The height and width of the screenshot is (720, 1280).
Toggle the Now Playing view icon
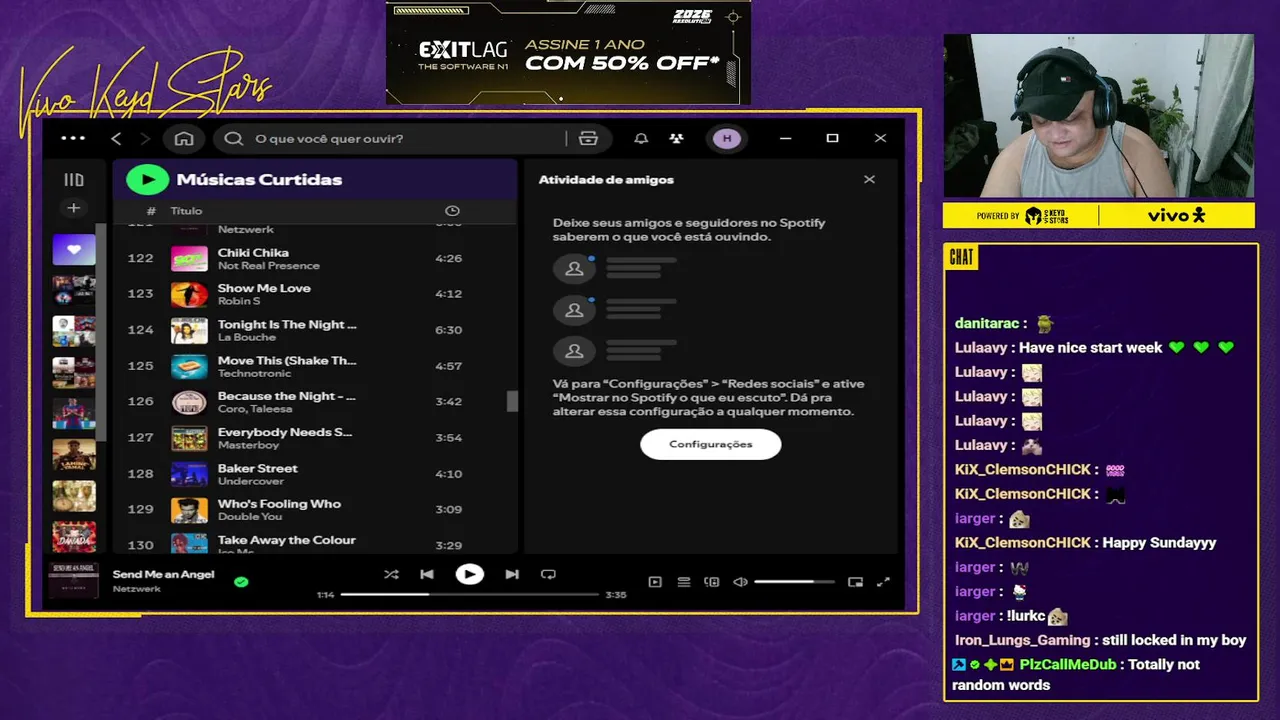coord(655,581)
